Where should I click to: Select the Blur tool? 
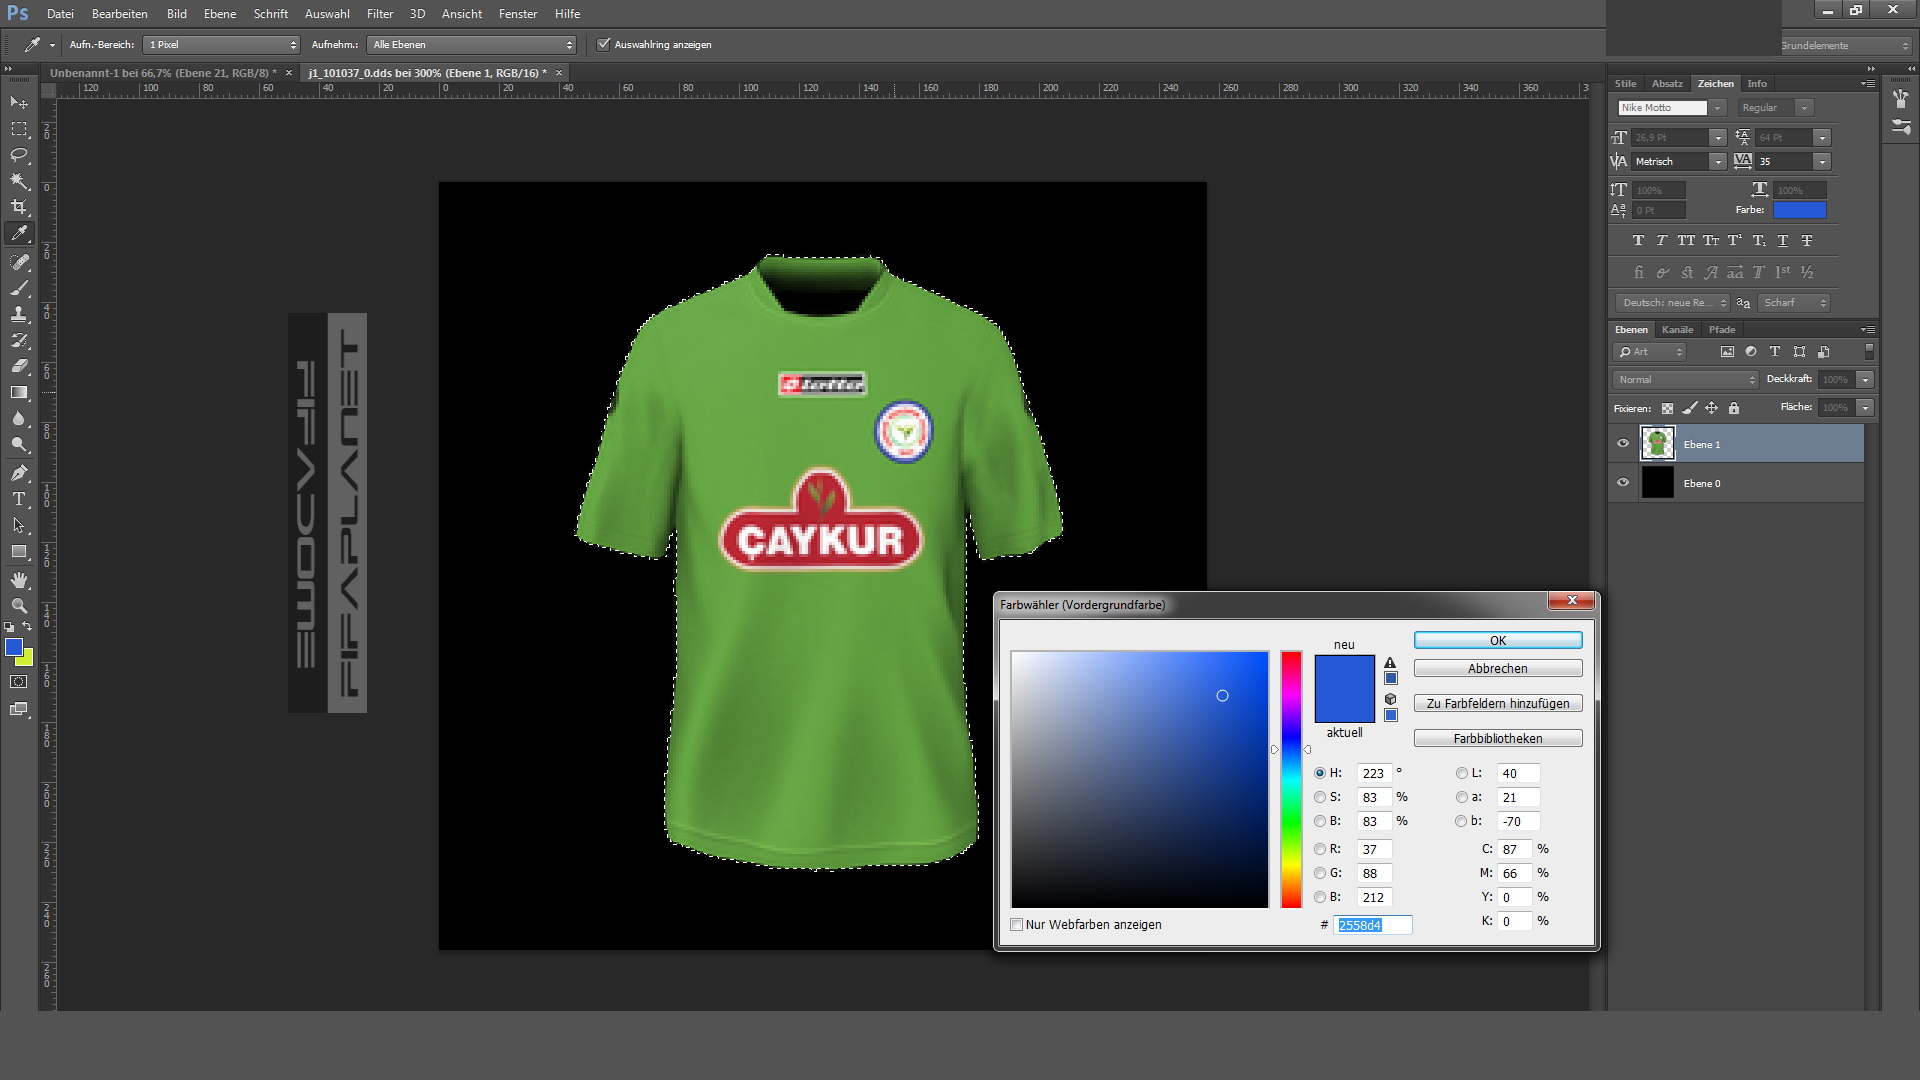[19, 418]
